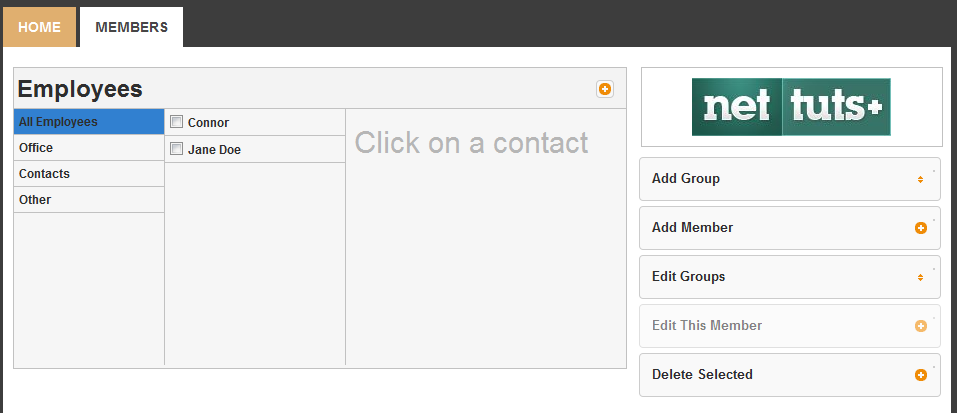Click the plus icon on Delete Selected
This screenshot has height=413, width=957.
click(920, 375)
